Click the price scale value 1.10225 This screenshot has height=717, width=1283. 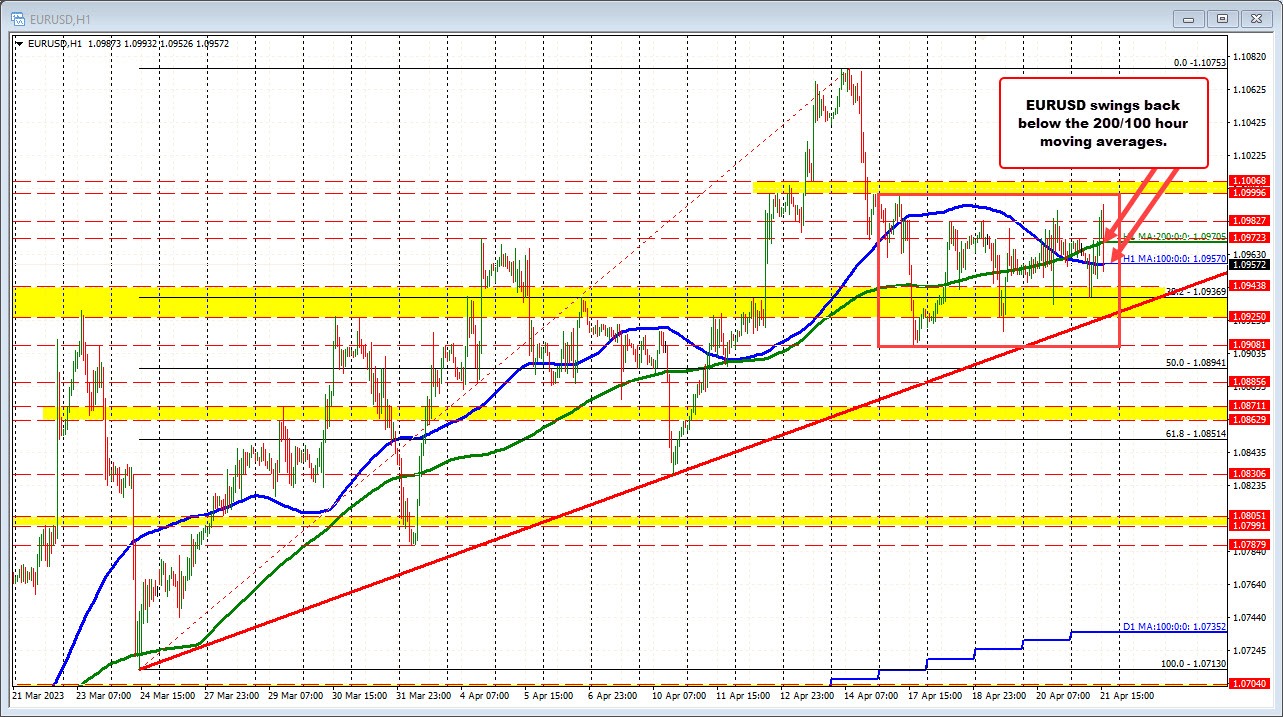(1252, 156)
